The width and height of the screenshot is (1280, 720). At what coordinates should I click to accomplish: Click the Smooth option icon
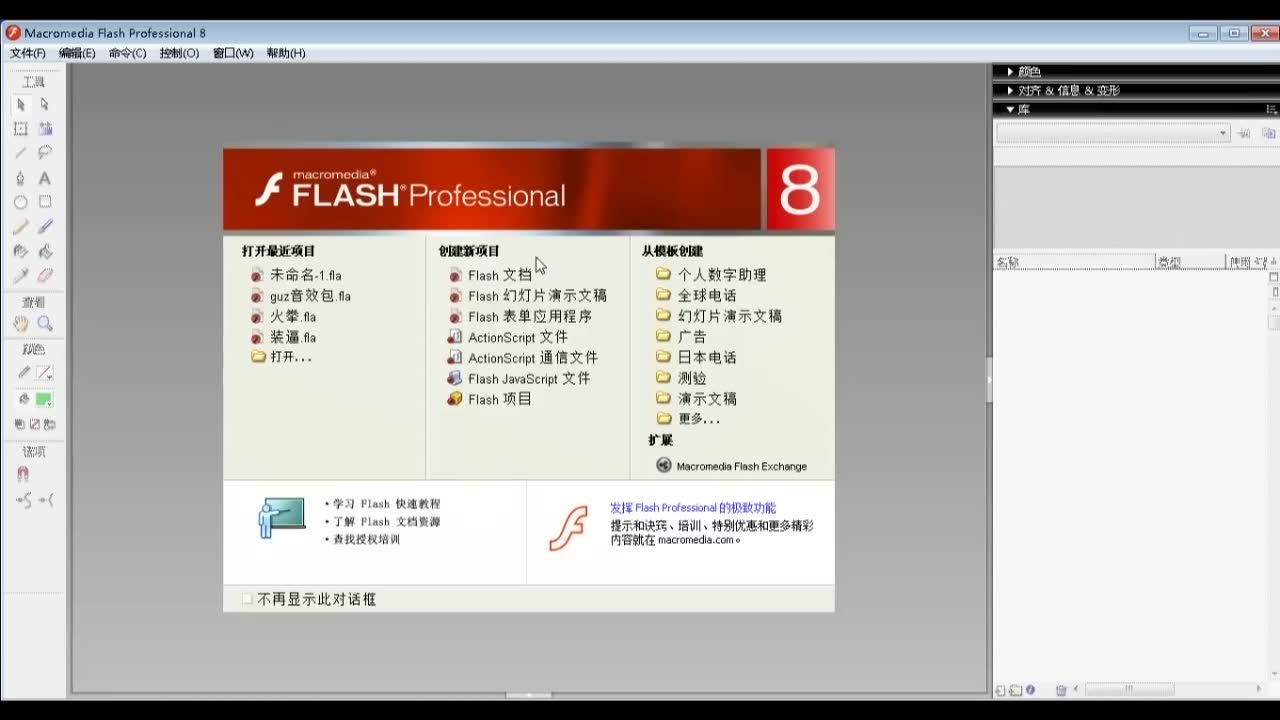pos(23,500)
